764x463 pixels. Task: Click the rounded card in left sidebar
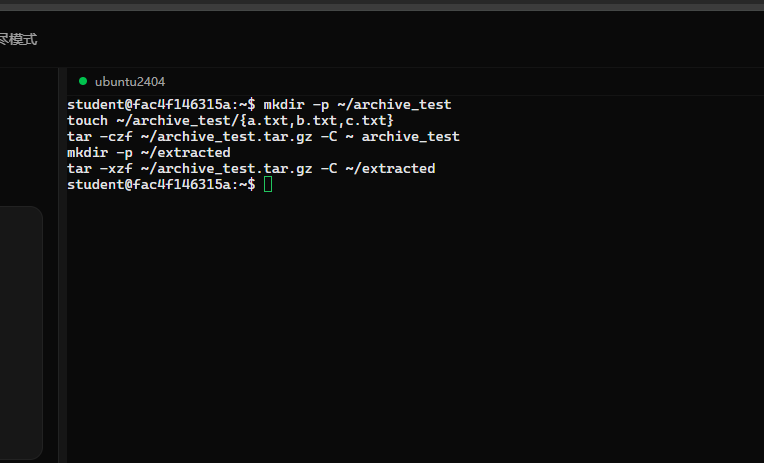pos(20,332)
